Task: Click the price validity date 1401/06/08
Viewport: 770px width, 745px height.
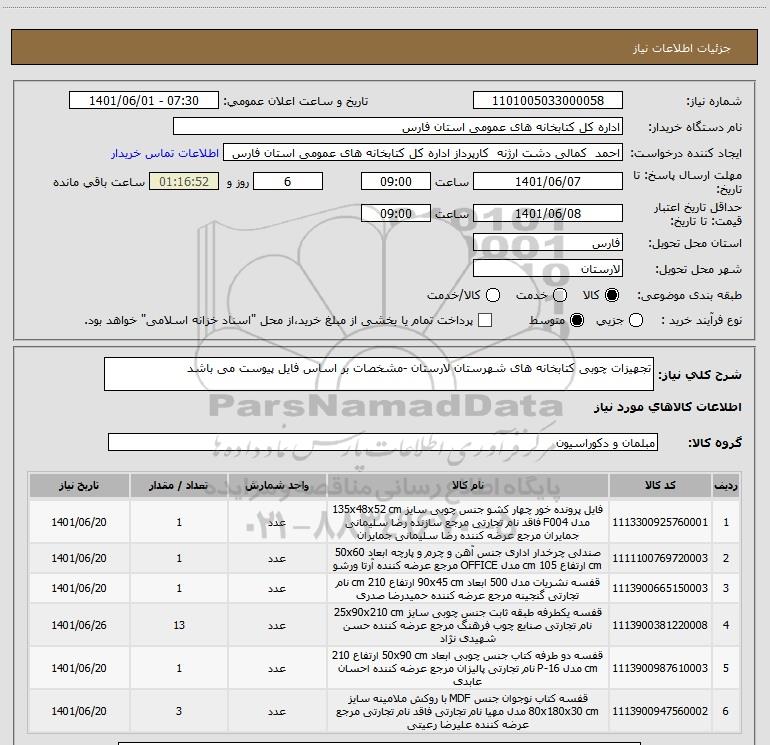Action: [548, 213]
